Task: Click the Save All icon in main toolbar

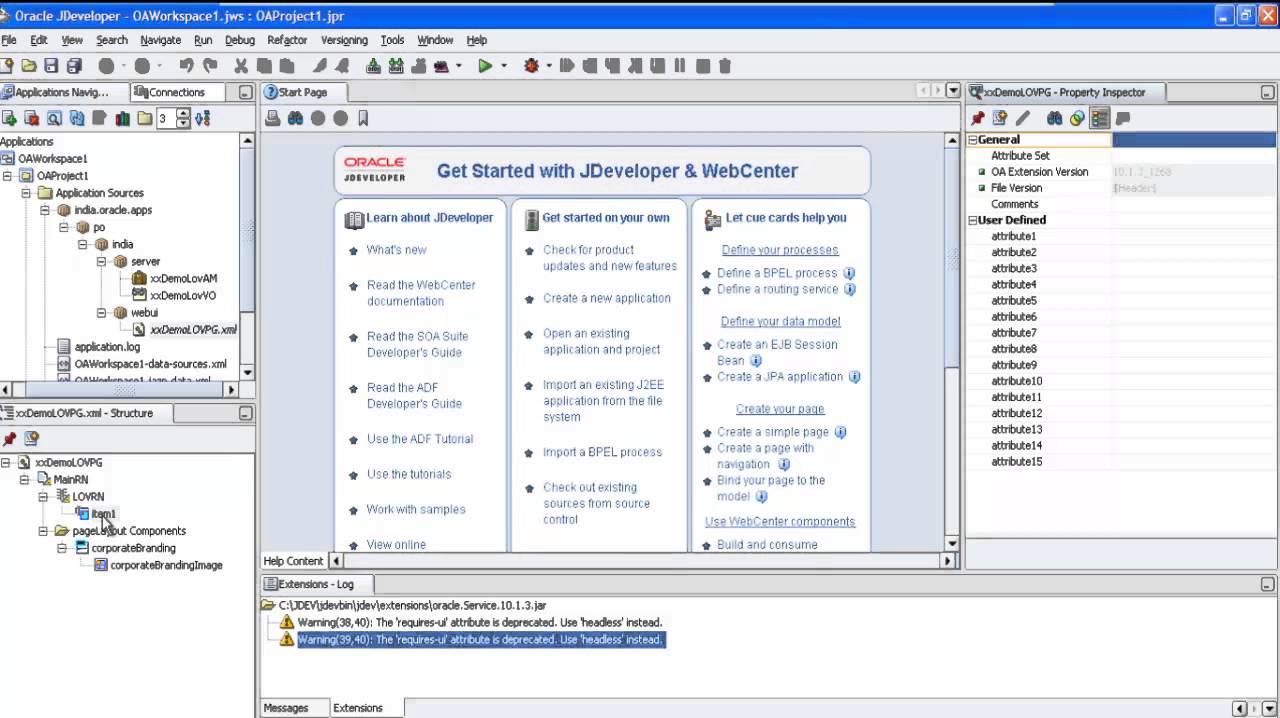Action: coord(74,66)
